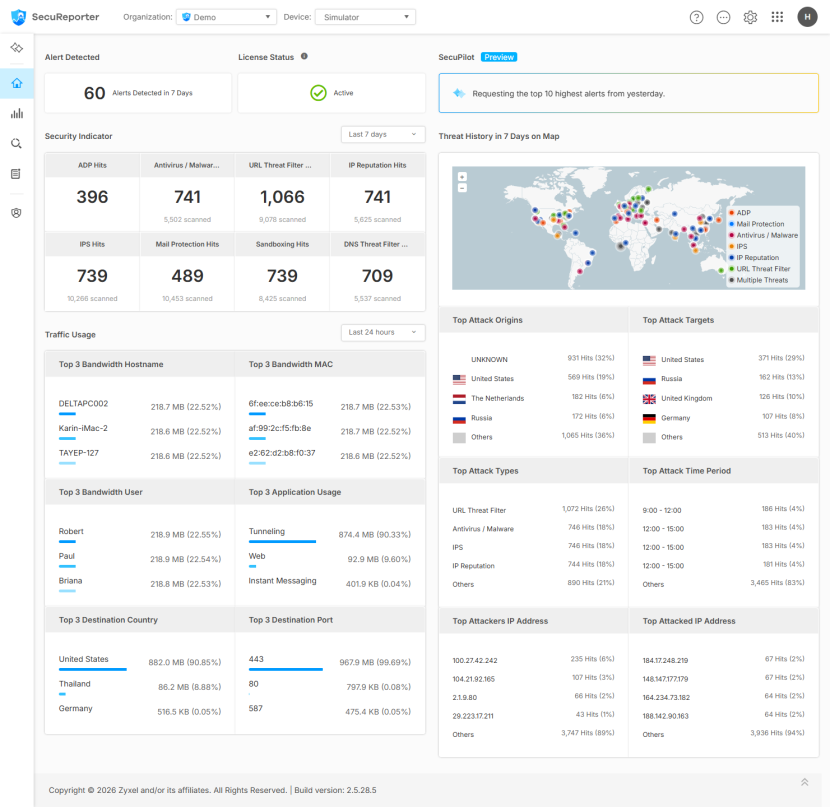Toggle the URL Threat Filter legend entry

pos(759,269)
